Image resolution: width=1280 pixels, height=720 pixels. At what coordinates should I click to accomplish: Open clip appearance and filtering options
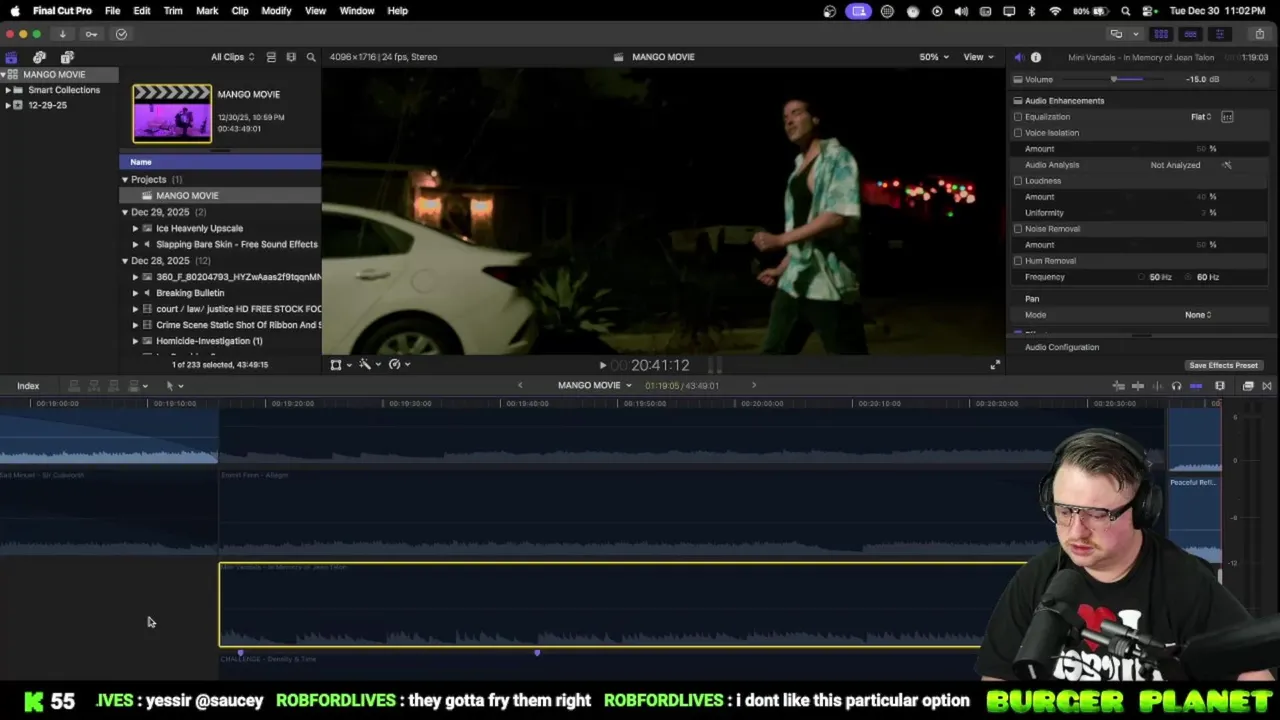[x=291, y=57]
